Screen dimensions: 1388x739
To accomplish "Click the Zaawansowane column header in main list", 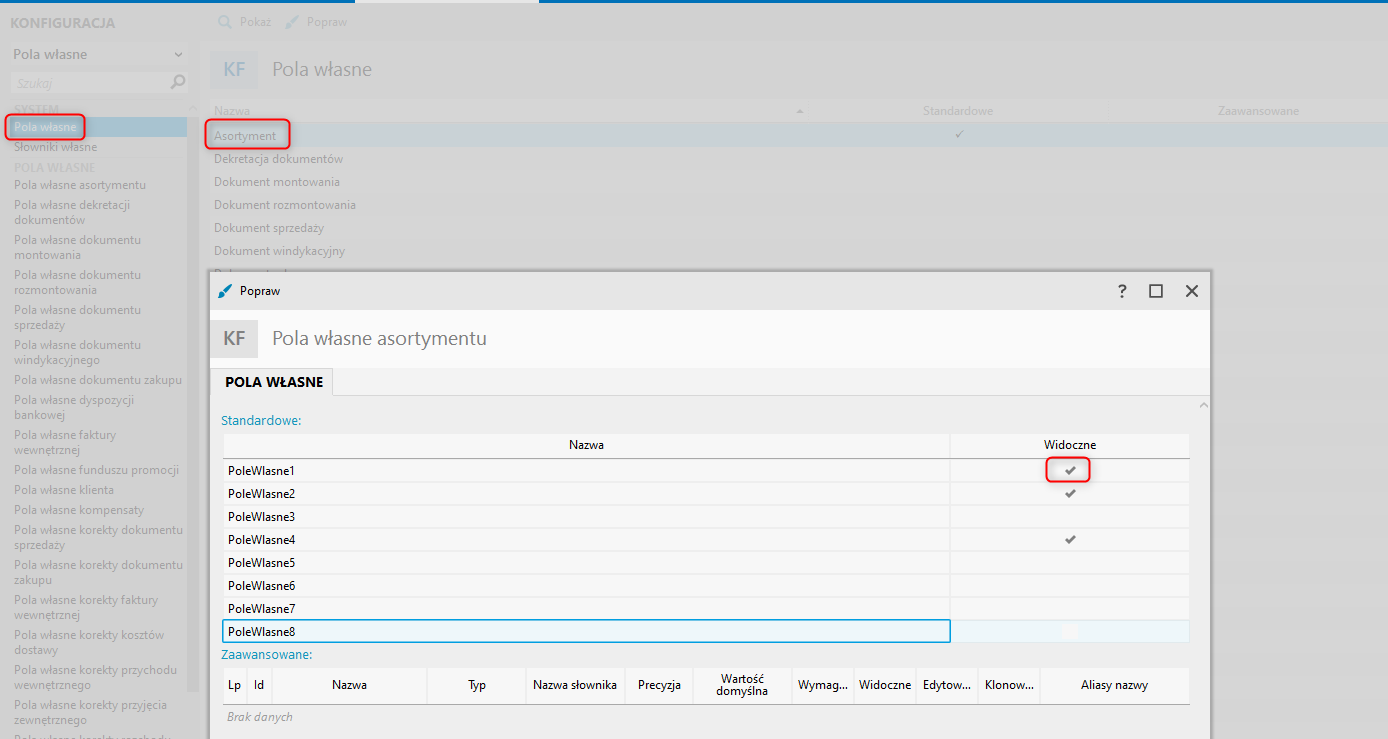I will (1258, 111).
